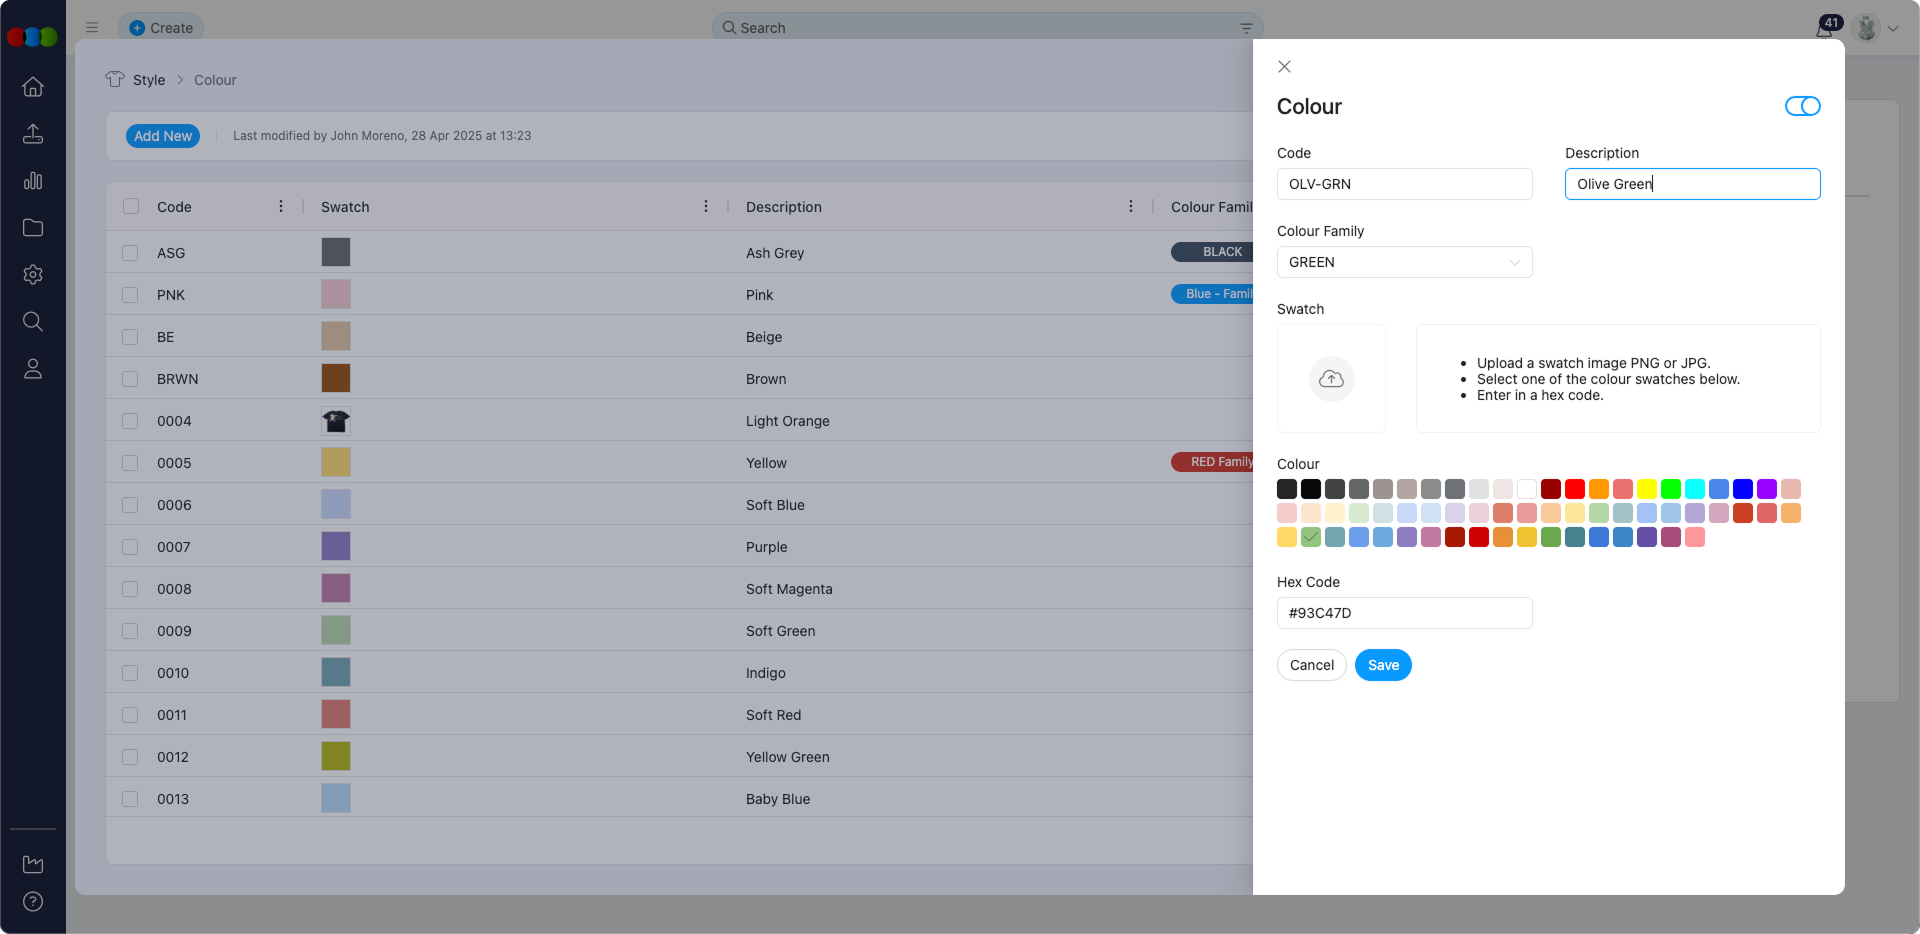1920x934 pixels.
Task: Toggle the Colour active switch
Action: tap(1802, 106)
